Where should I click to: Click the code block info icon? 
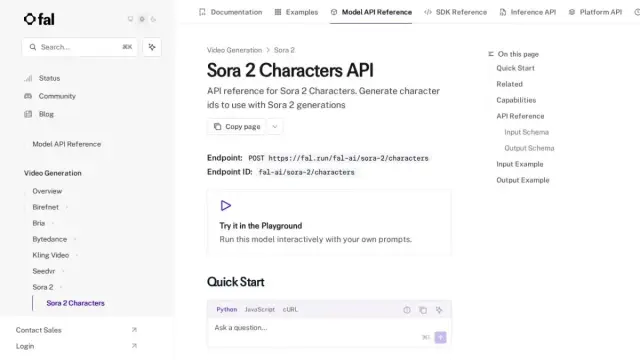click(x=407, y=310)
